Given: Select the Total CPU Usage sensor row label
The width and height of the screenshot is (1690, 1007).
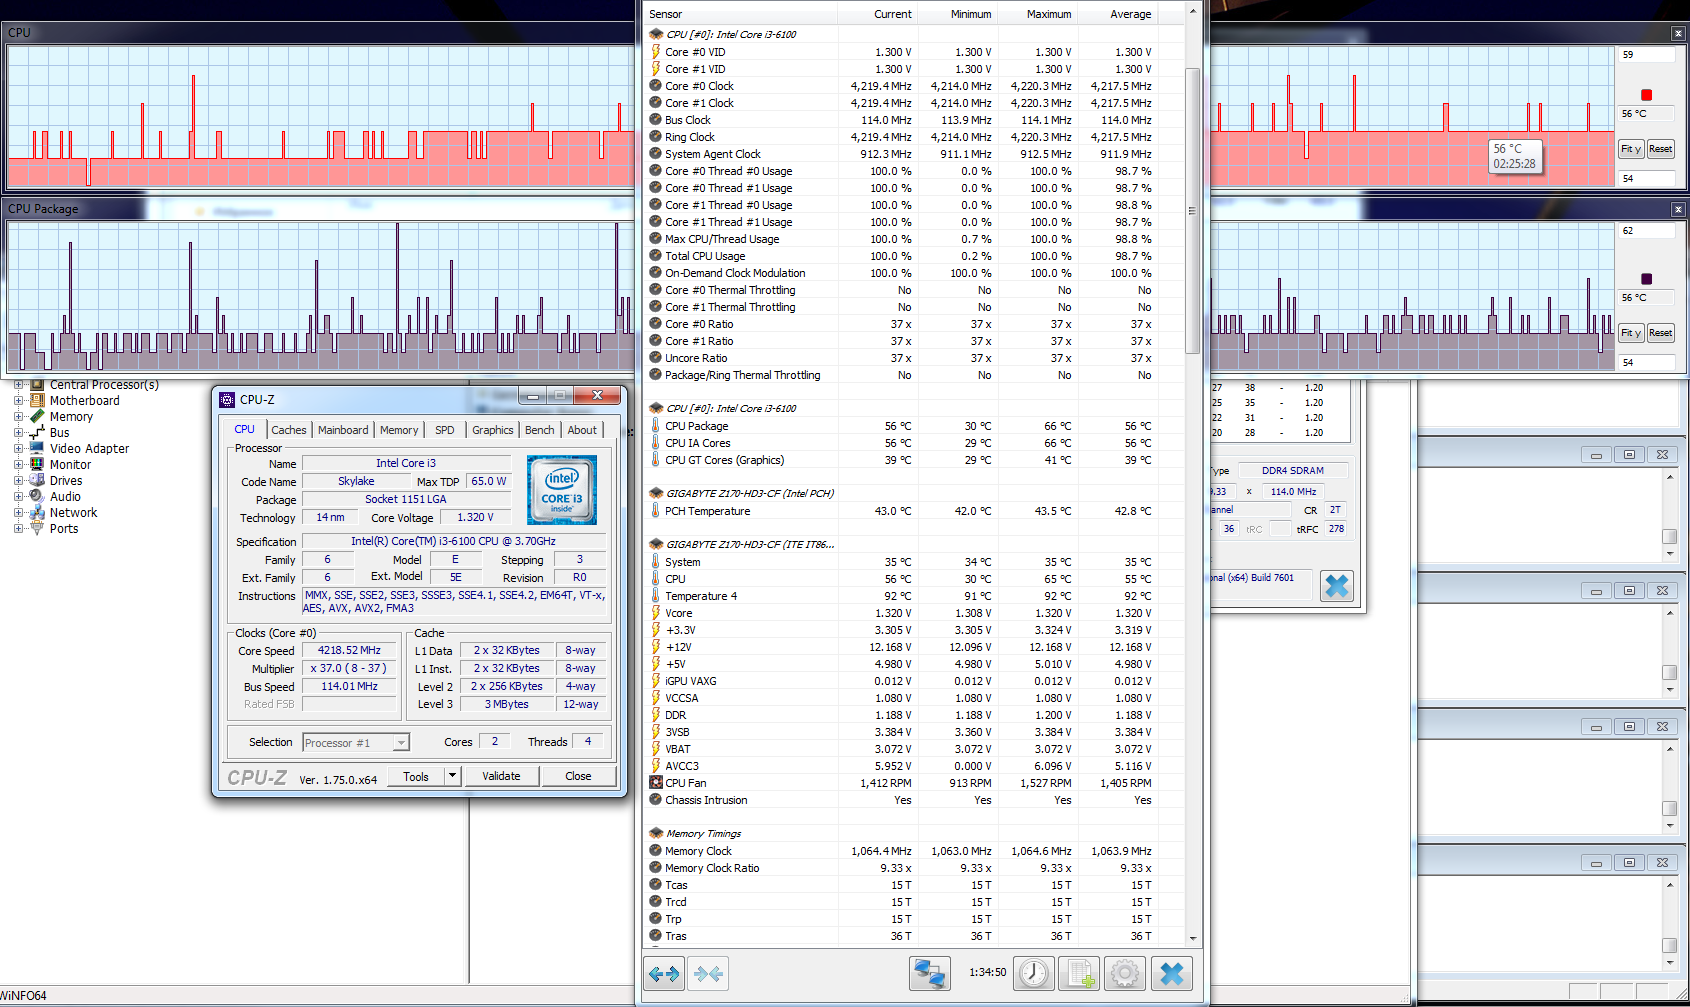Looking at the screenshot, I should pos(705,256).
